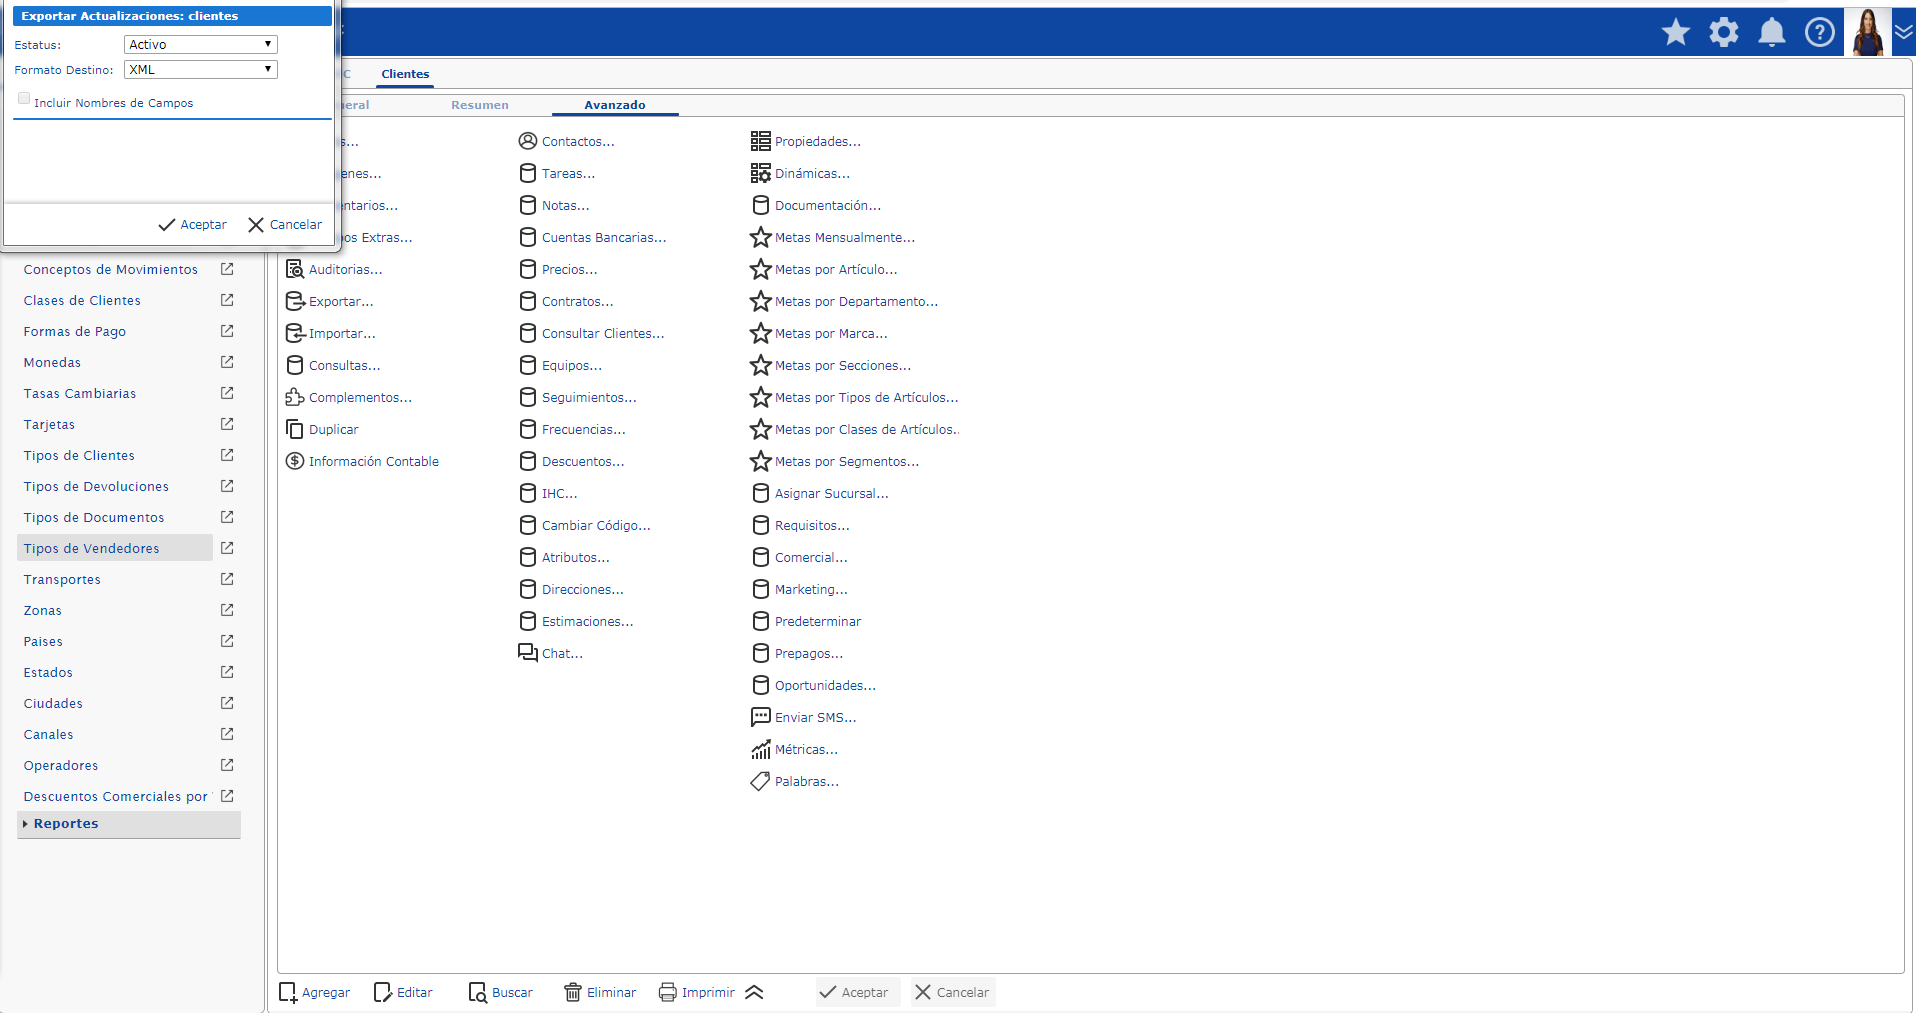Open the Chat bubbles icon
Image resolution: width=1916 pixels, height=1013 pixels.
pos(528,653)
